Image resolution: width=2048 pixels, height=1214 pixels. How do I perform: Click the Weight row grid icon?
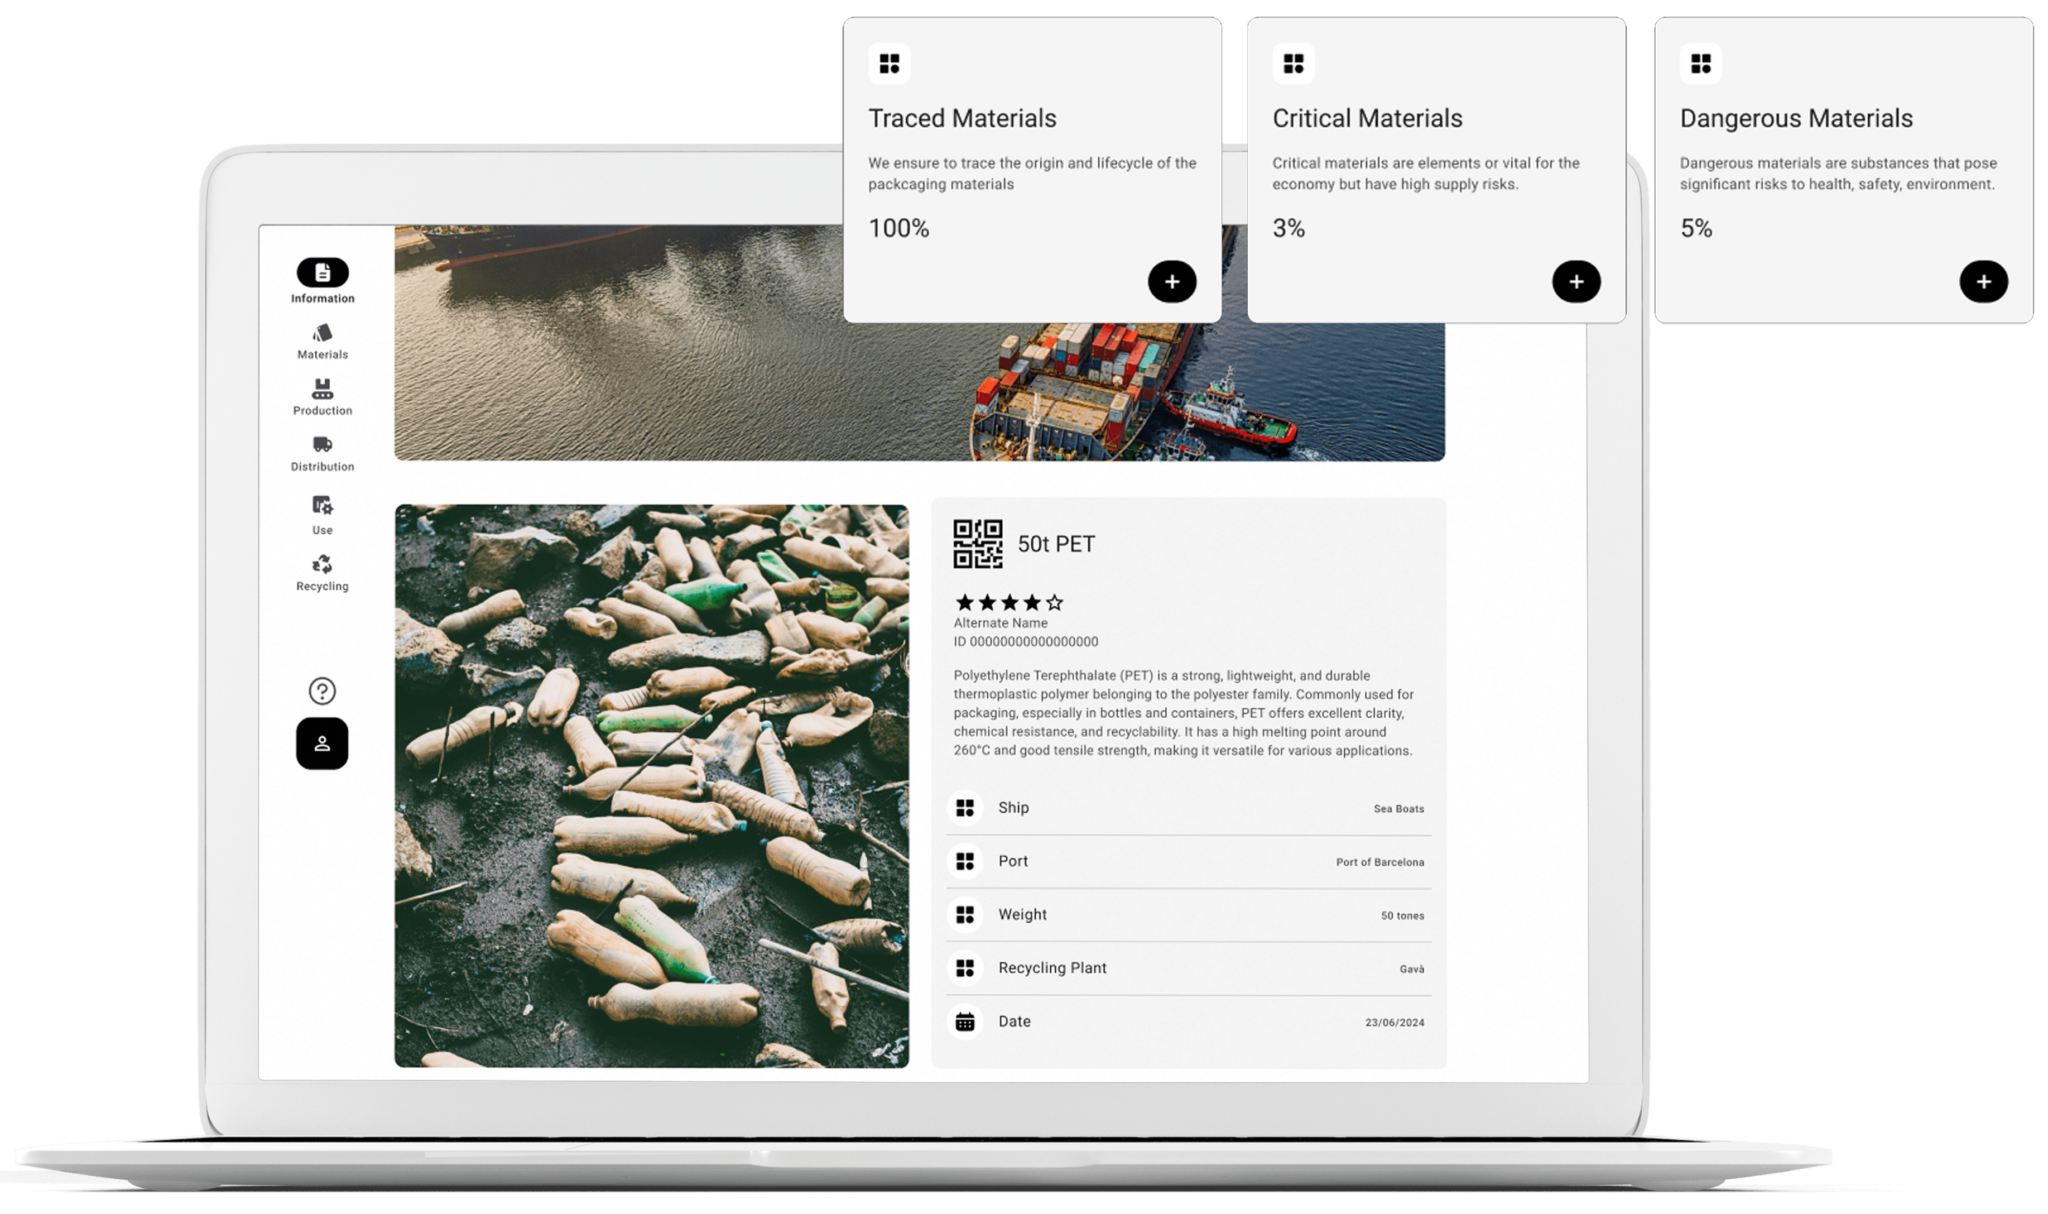coord(965,915)
